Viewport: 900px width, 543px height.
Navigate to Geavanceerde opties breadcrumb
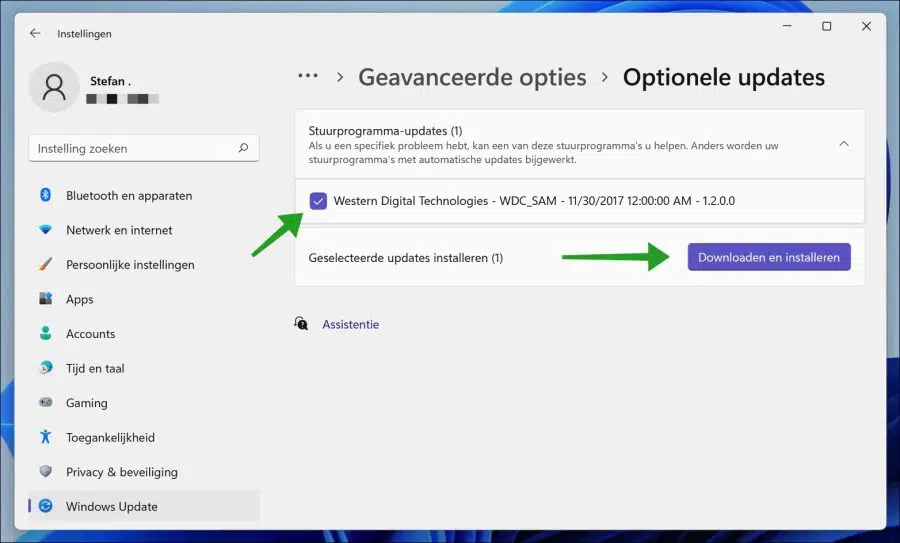click(x=472, y=77)
